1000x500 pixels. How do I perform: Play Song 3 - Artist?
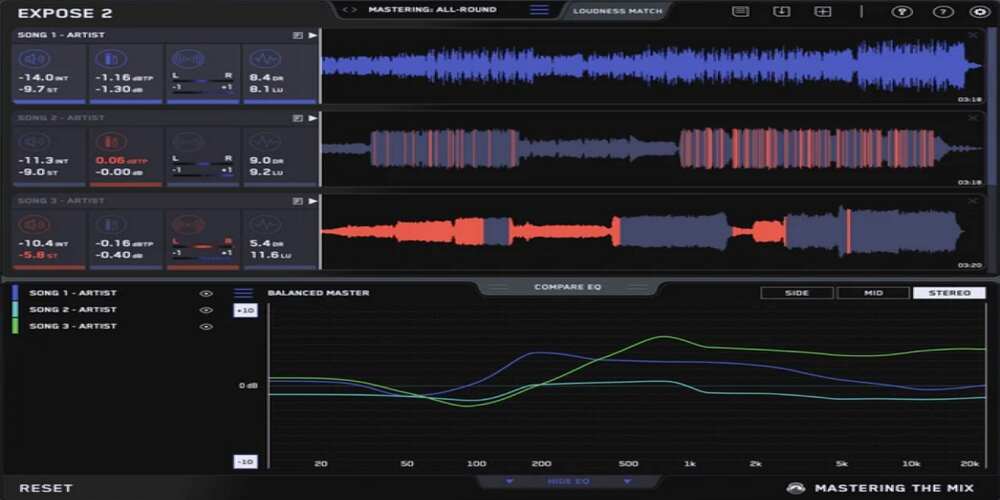312,201
